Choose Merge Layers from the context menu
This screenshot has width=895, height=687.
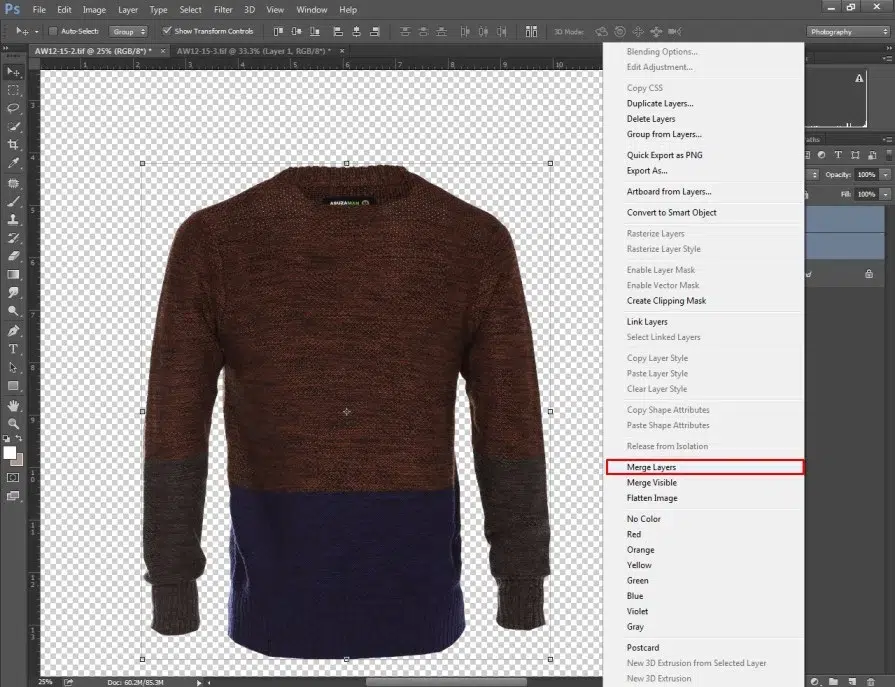coord(705,467)
